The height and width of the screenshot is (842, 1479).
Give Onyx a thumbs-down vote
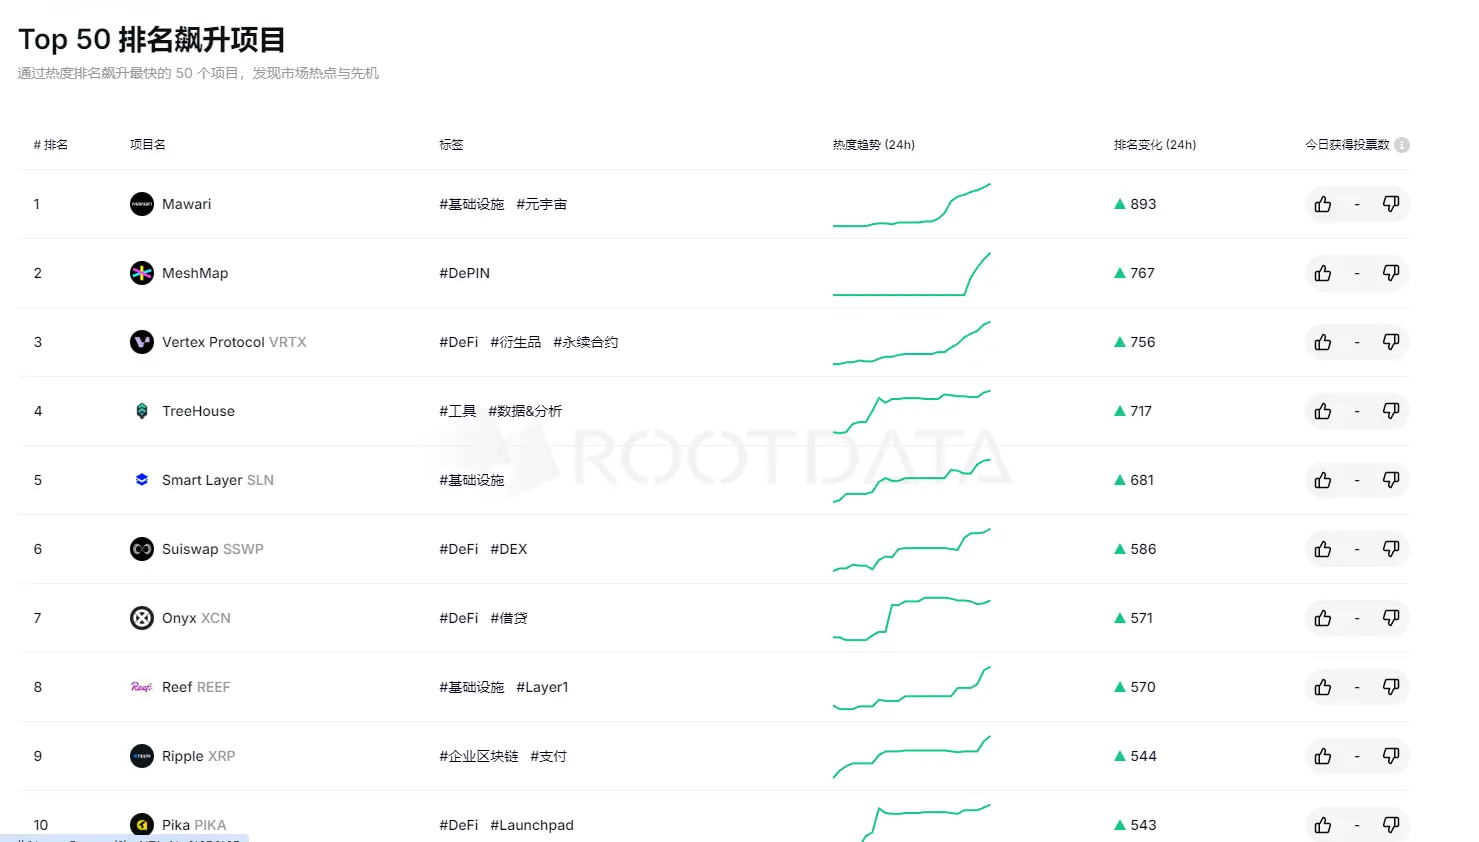[1391, 617]
